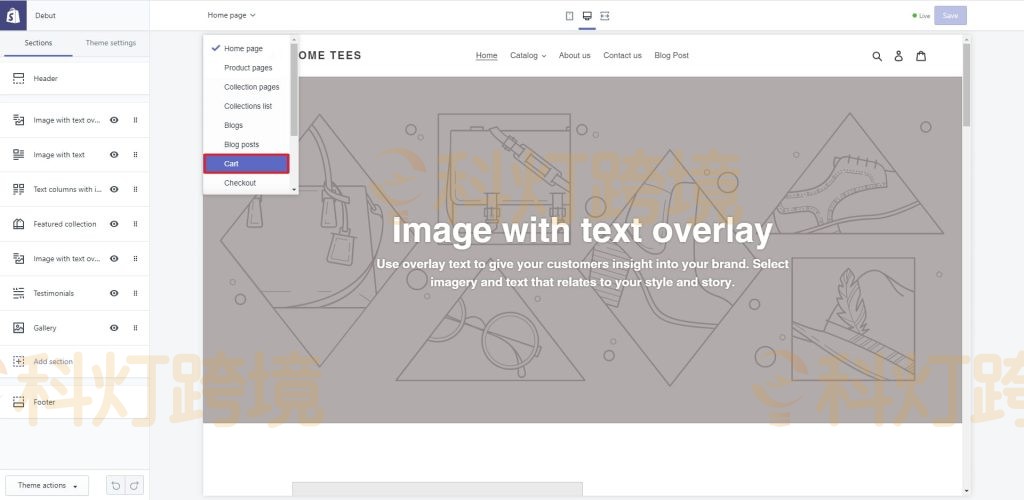
Task: Click the redo arrow button
Action: coord(134,486)
